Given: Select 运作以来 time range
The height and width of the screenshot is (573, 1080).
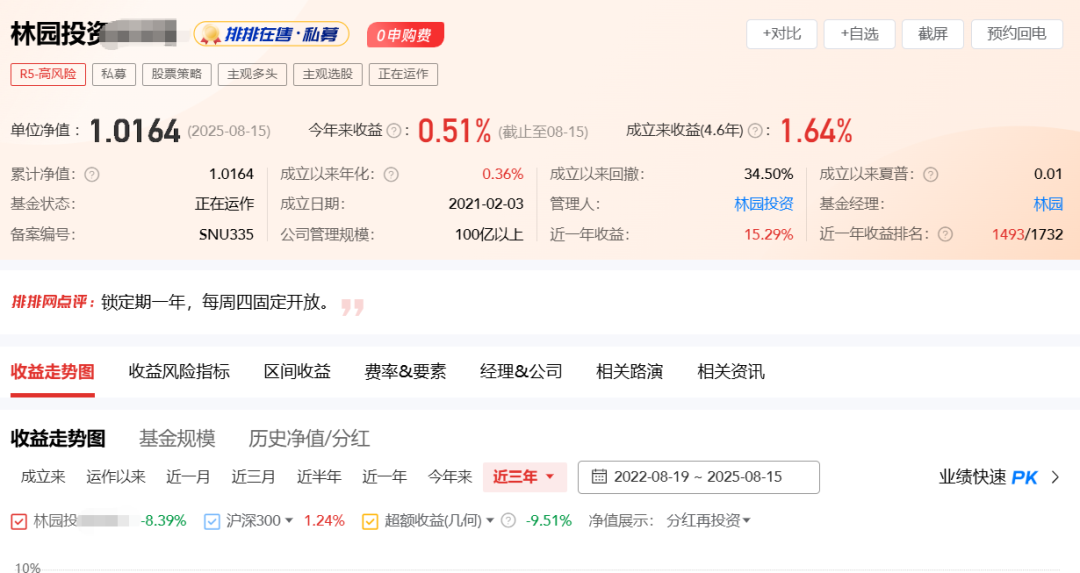Looking at the screenshot, I should point(116,477).
